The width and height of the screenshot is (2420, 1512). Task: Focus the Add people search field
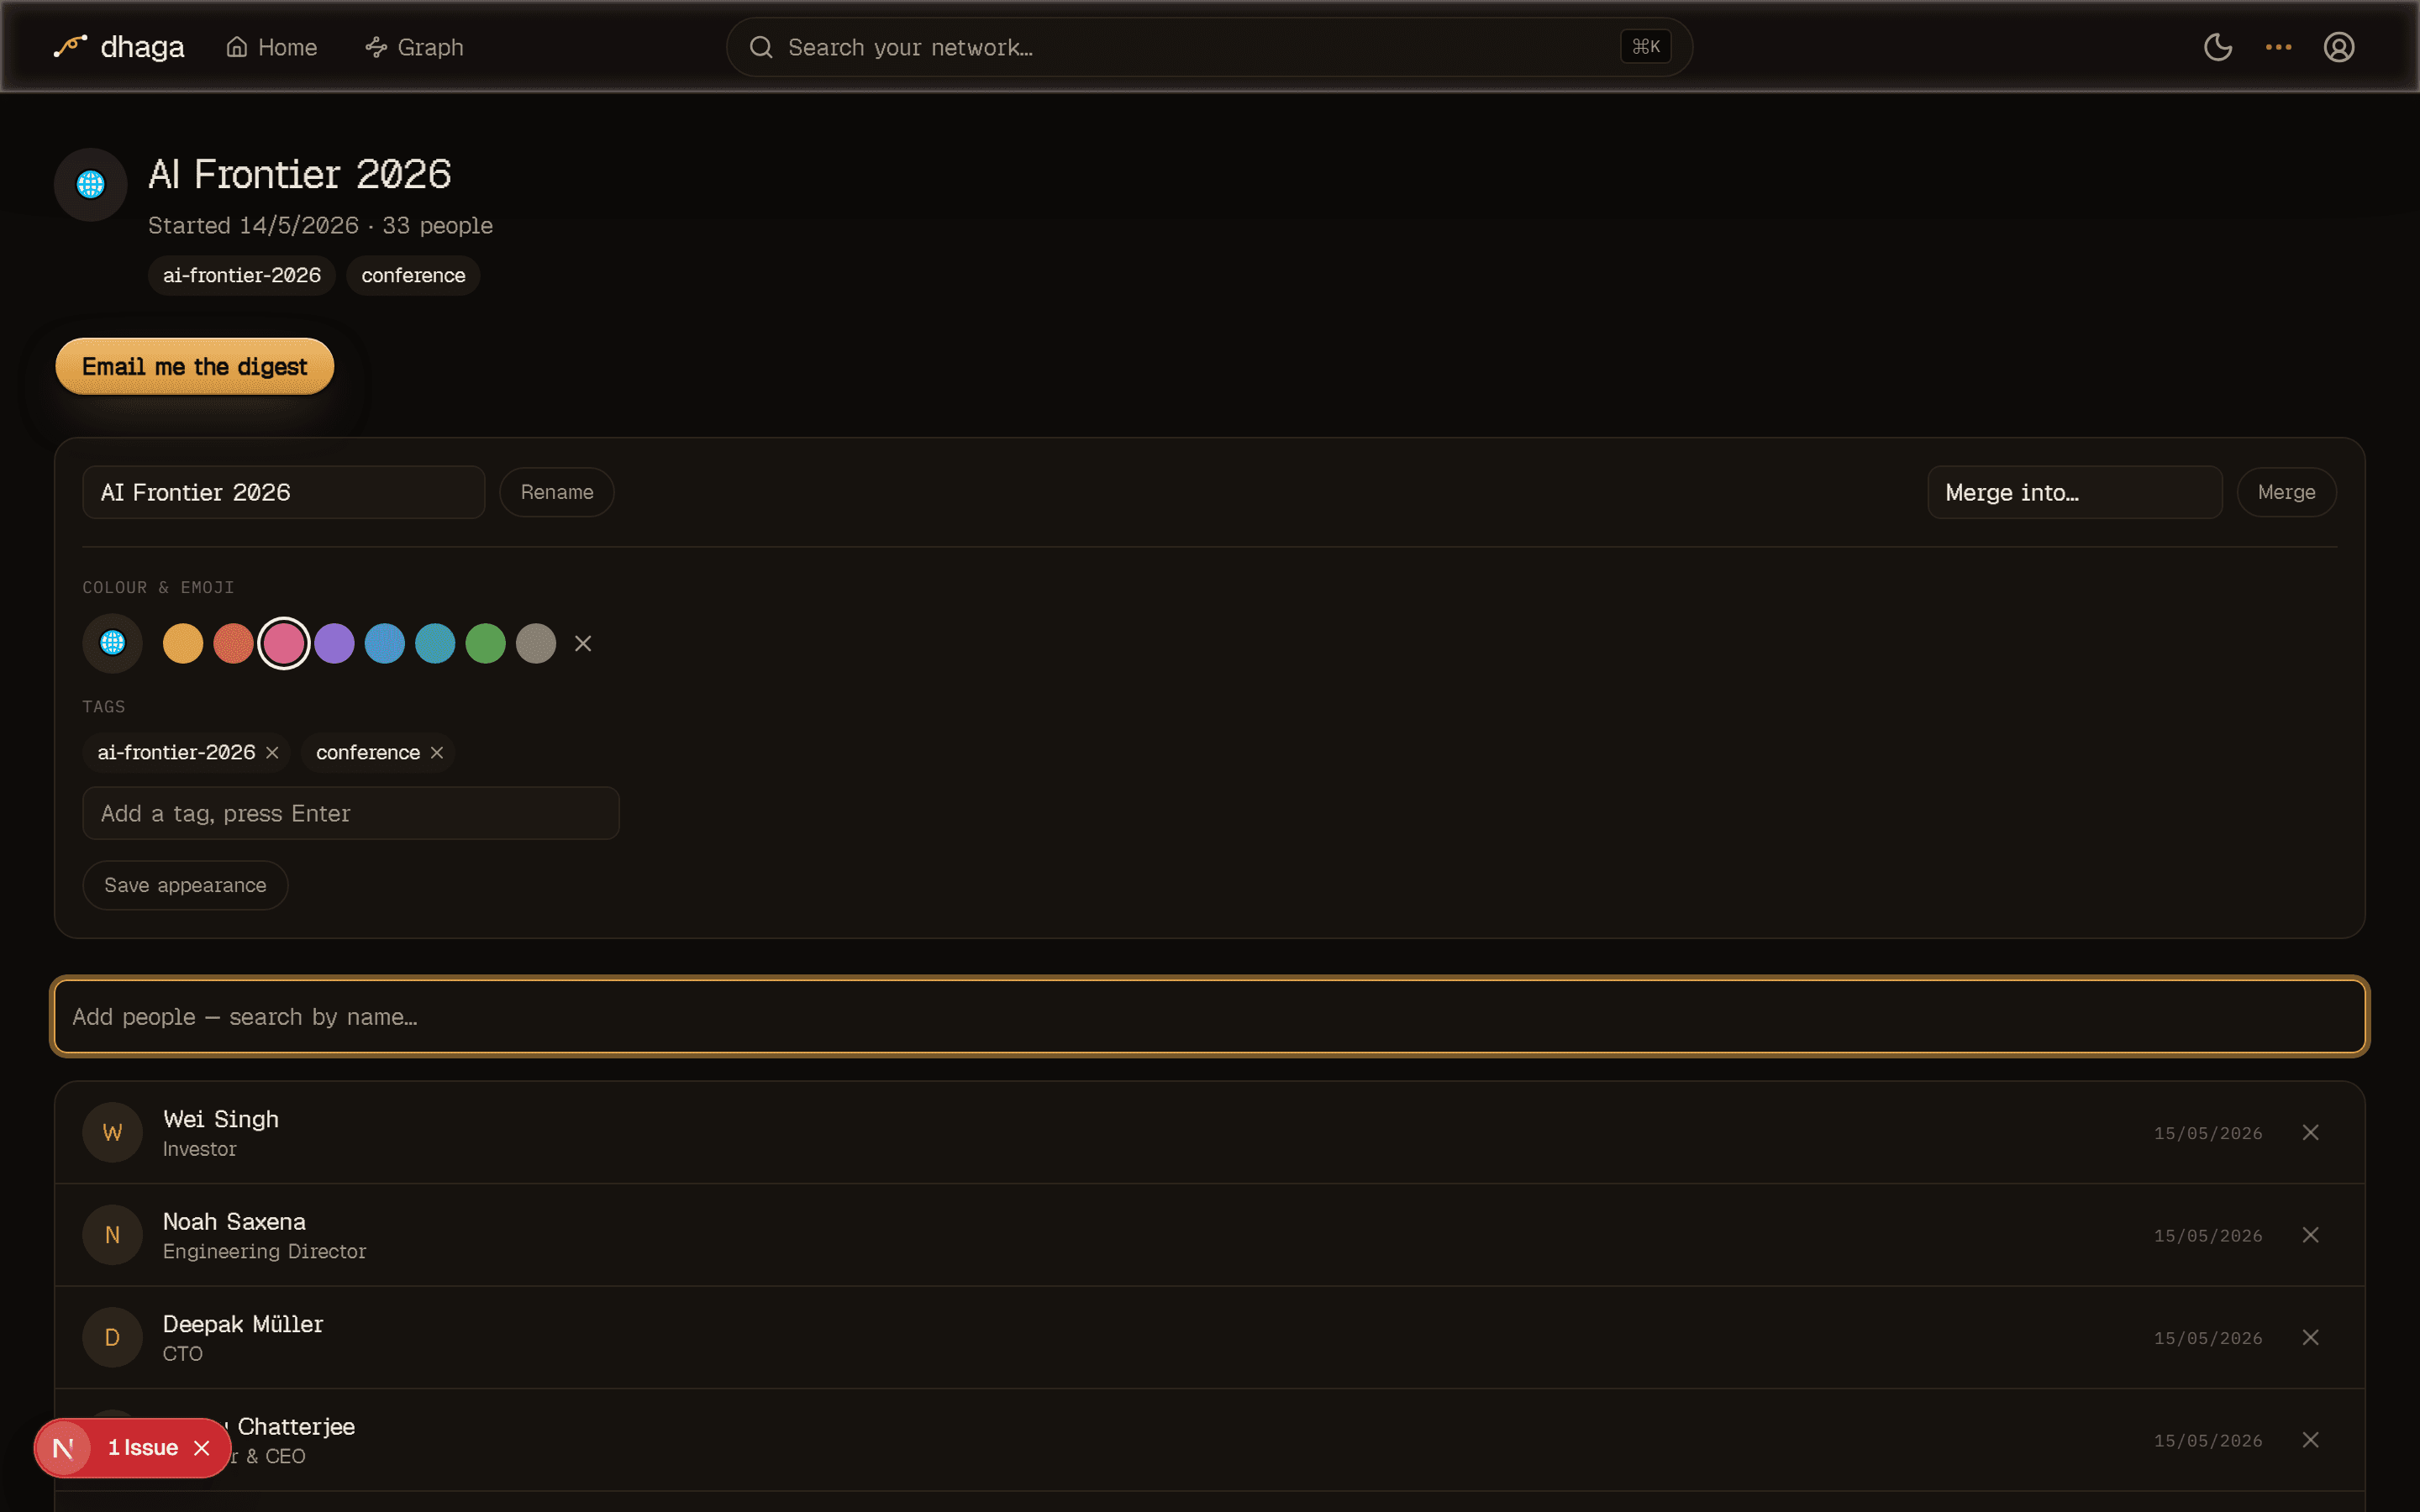point(1210,1016)
